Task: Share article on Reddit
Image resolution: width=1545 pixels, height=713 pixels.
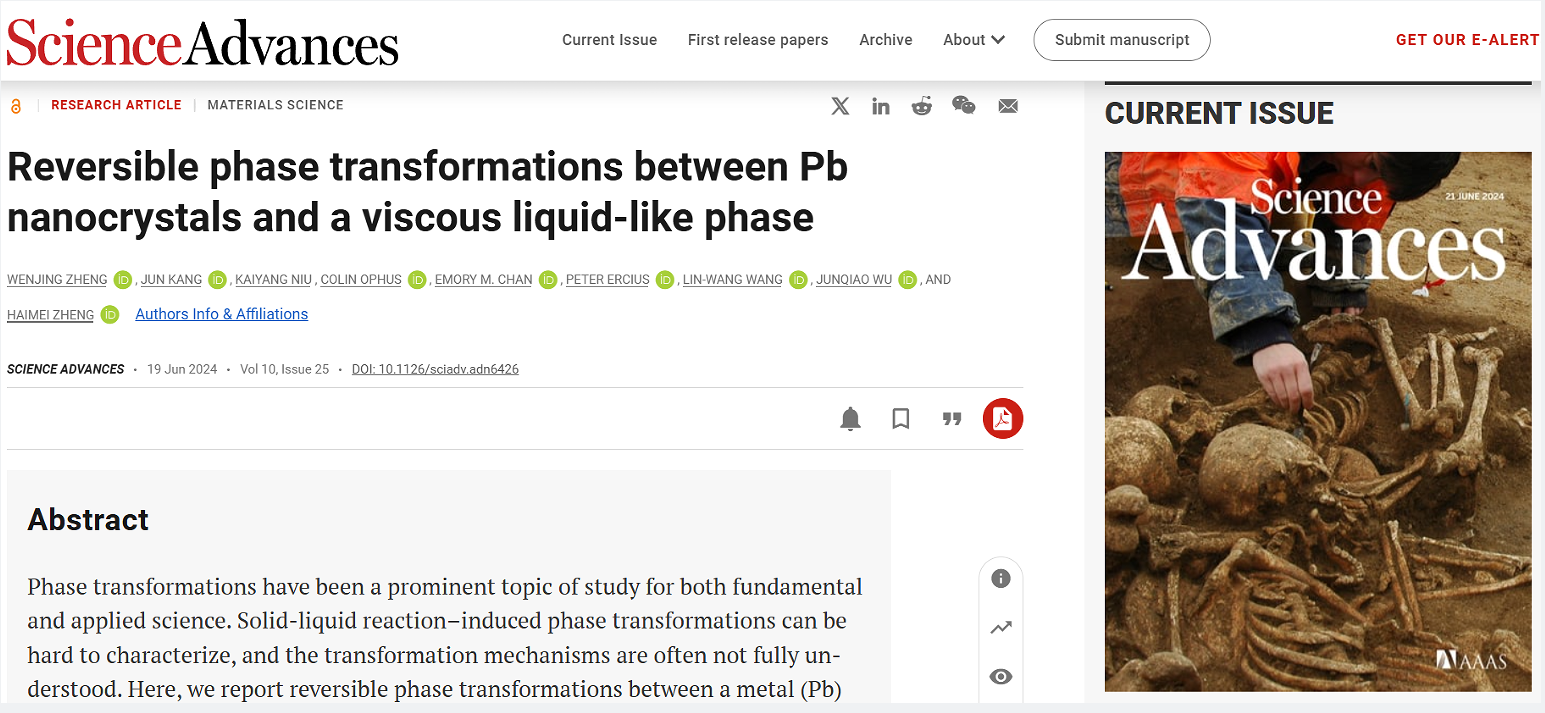Action: pos(921,106)
